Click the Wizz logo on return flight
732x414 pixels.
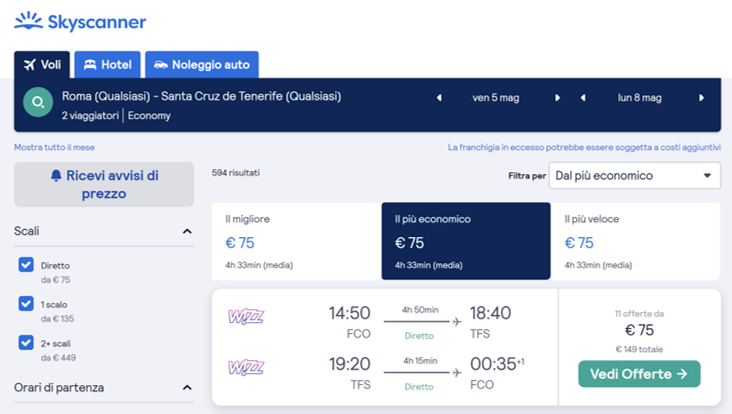click(246, 367)
